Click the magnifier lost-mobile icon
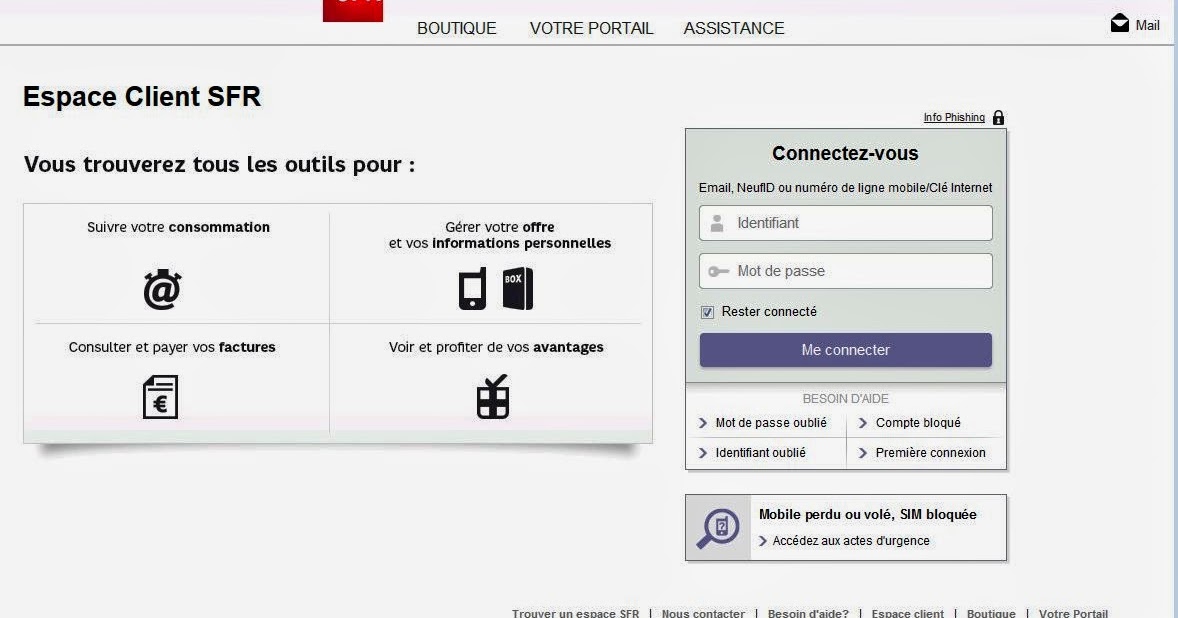1178x618 pixels. [718, 528]
